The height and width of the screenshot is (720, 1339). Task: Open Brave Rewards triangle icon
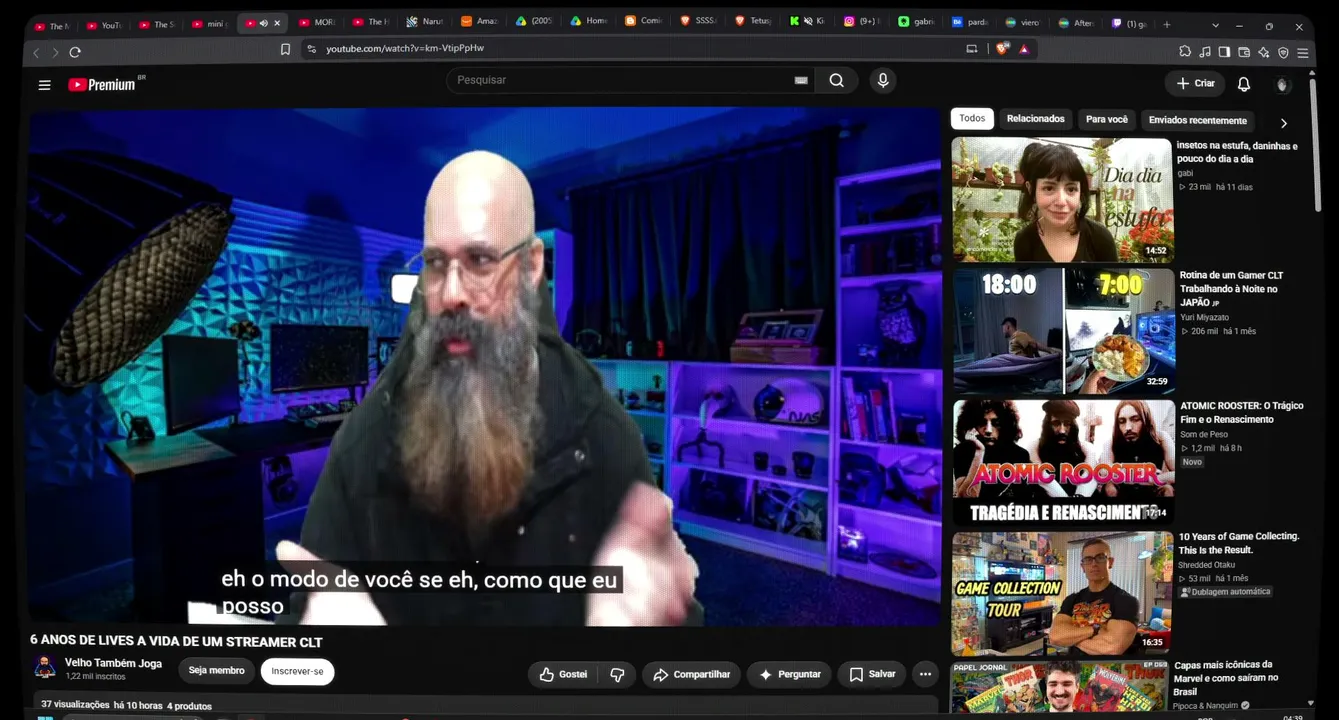(x=1024, y=49)
